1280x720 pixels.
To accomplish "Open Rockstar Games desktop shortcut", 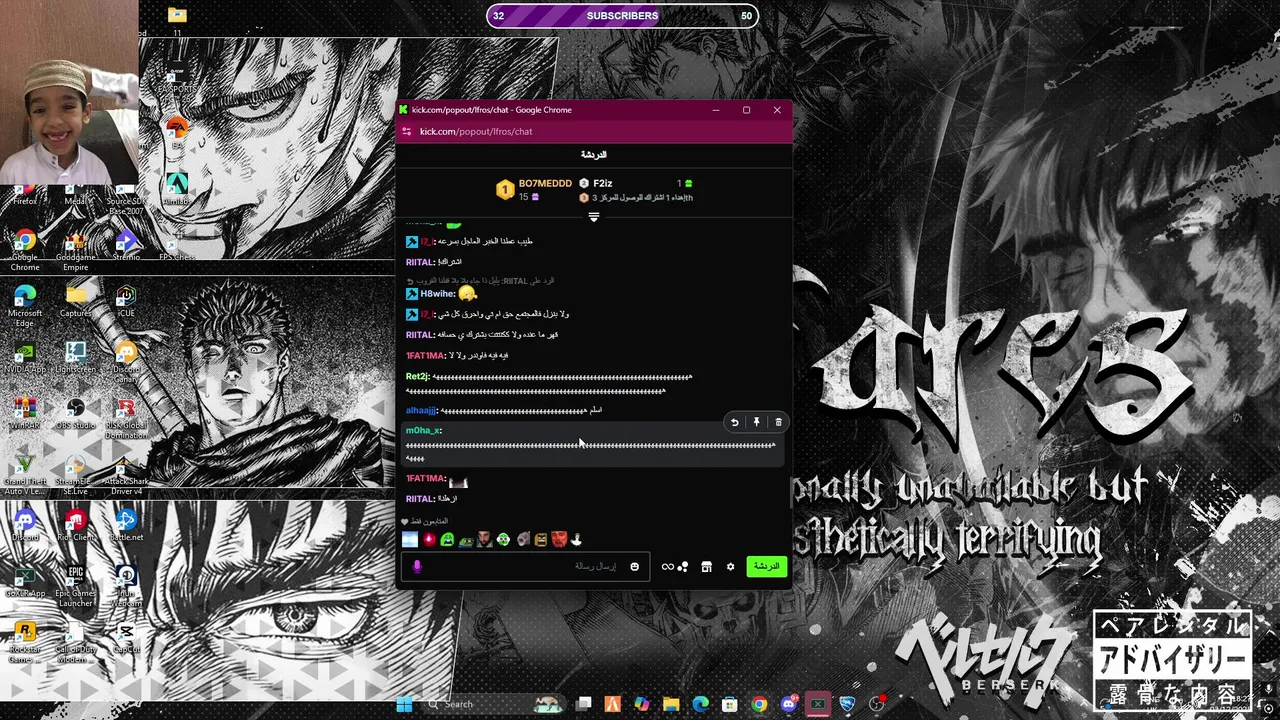I will 25,642.
